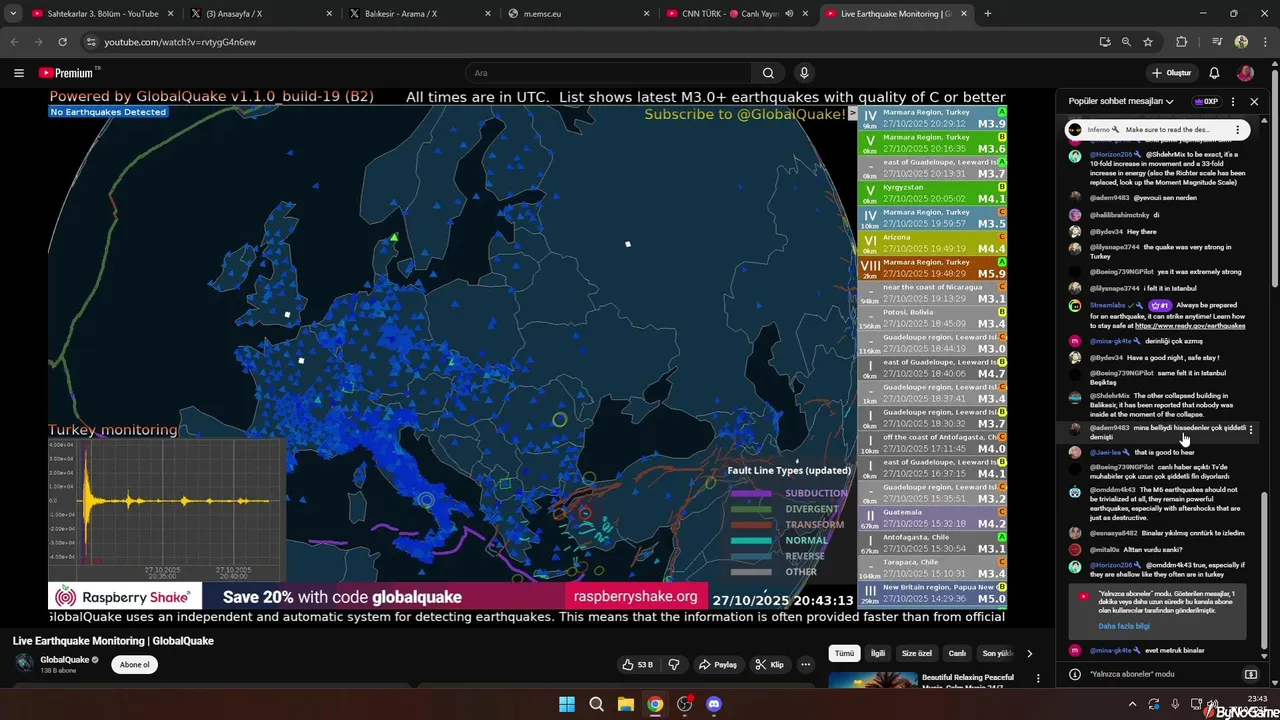
Task: Like the video showing 53 B
Action: point(637,664)
